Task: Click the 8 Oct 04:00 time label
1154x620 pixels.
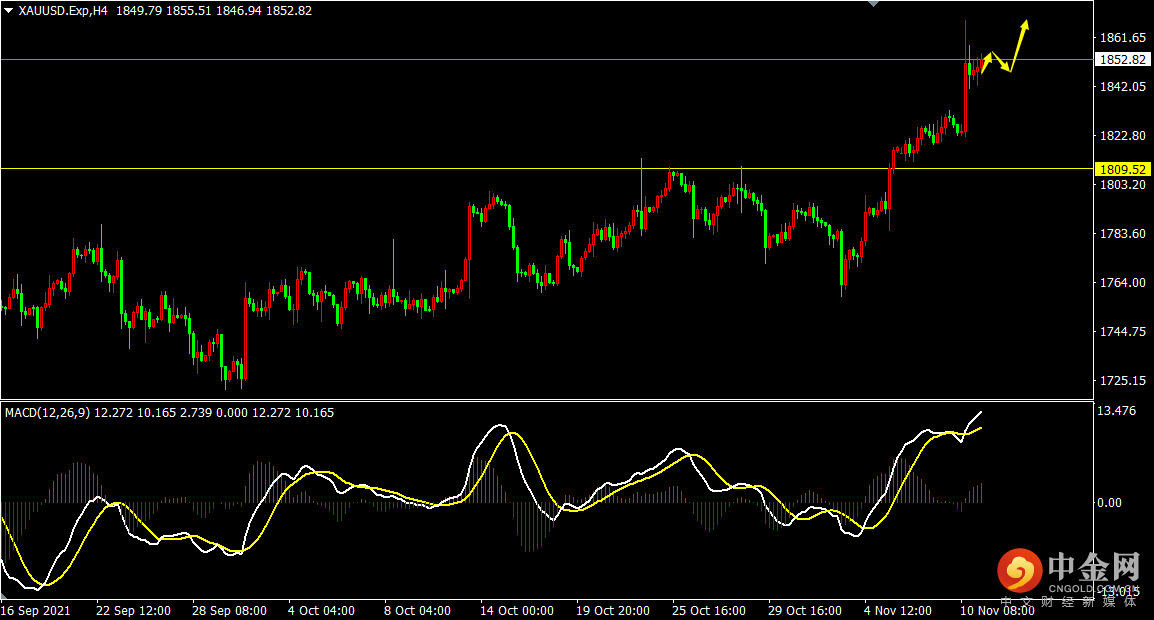Action: pyautogui.click(x=417, y=610)
